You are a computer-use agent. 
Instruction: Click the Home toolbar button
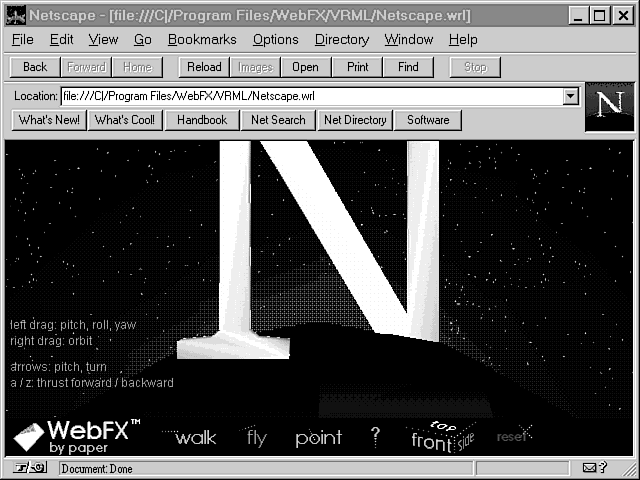pos(137,67)
